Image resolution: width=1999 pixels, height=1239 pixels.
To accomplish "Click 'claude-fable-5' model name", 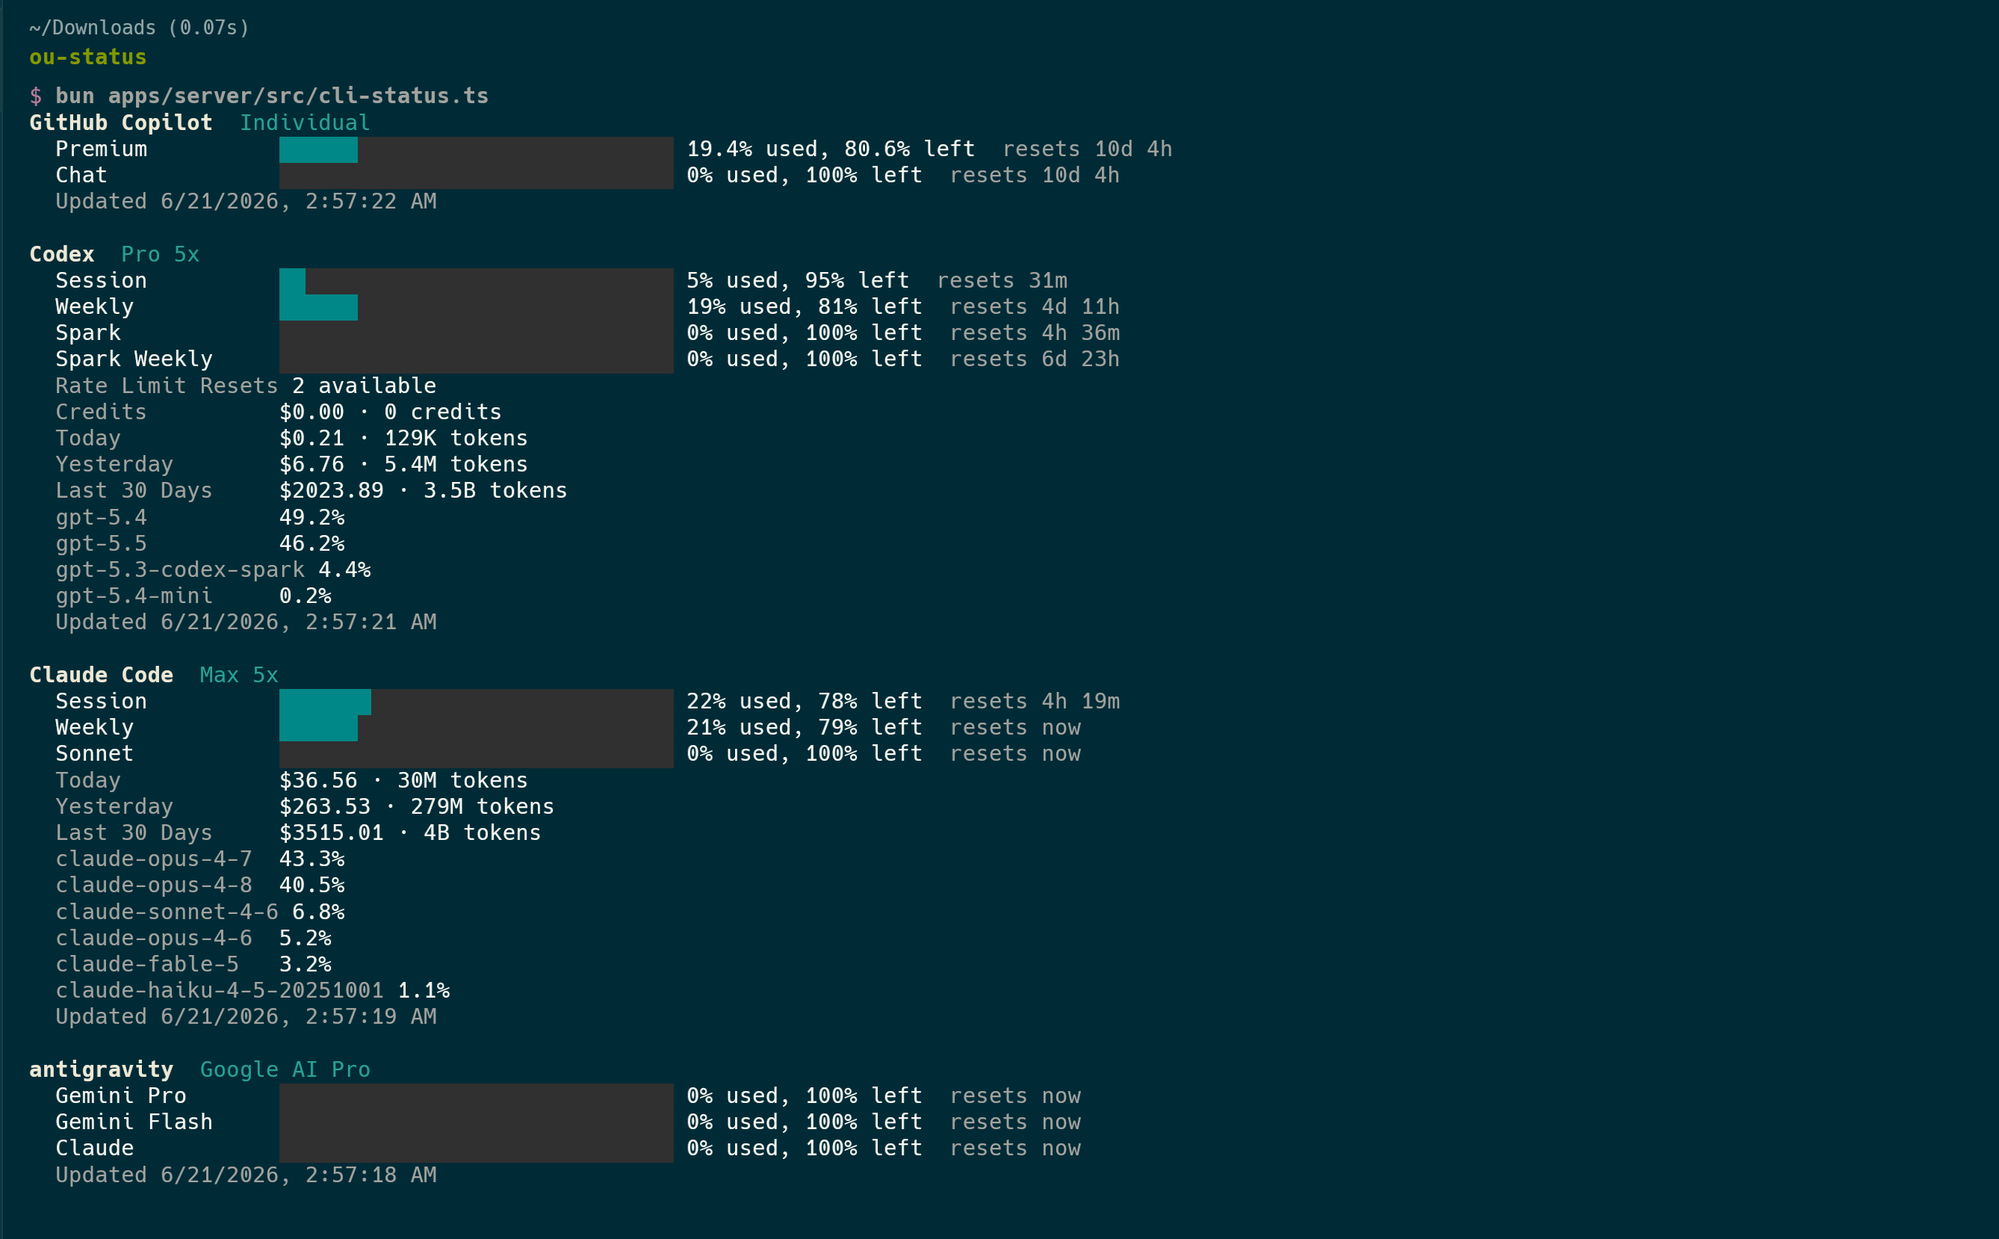I will click(147, 964).
